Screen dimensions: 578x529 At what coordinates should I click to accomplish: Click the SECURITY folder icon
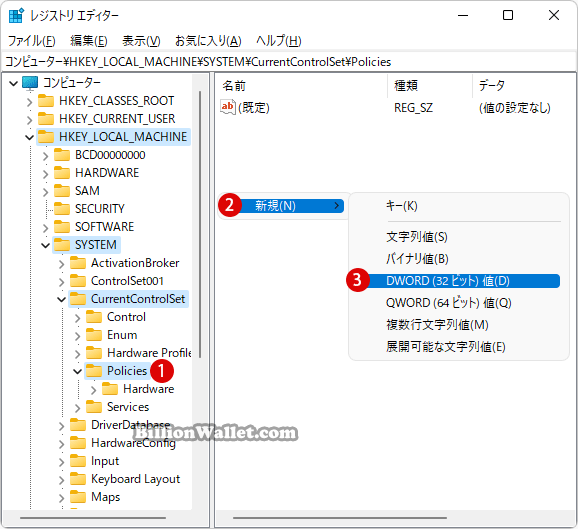click(62, 209)
